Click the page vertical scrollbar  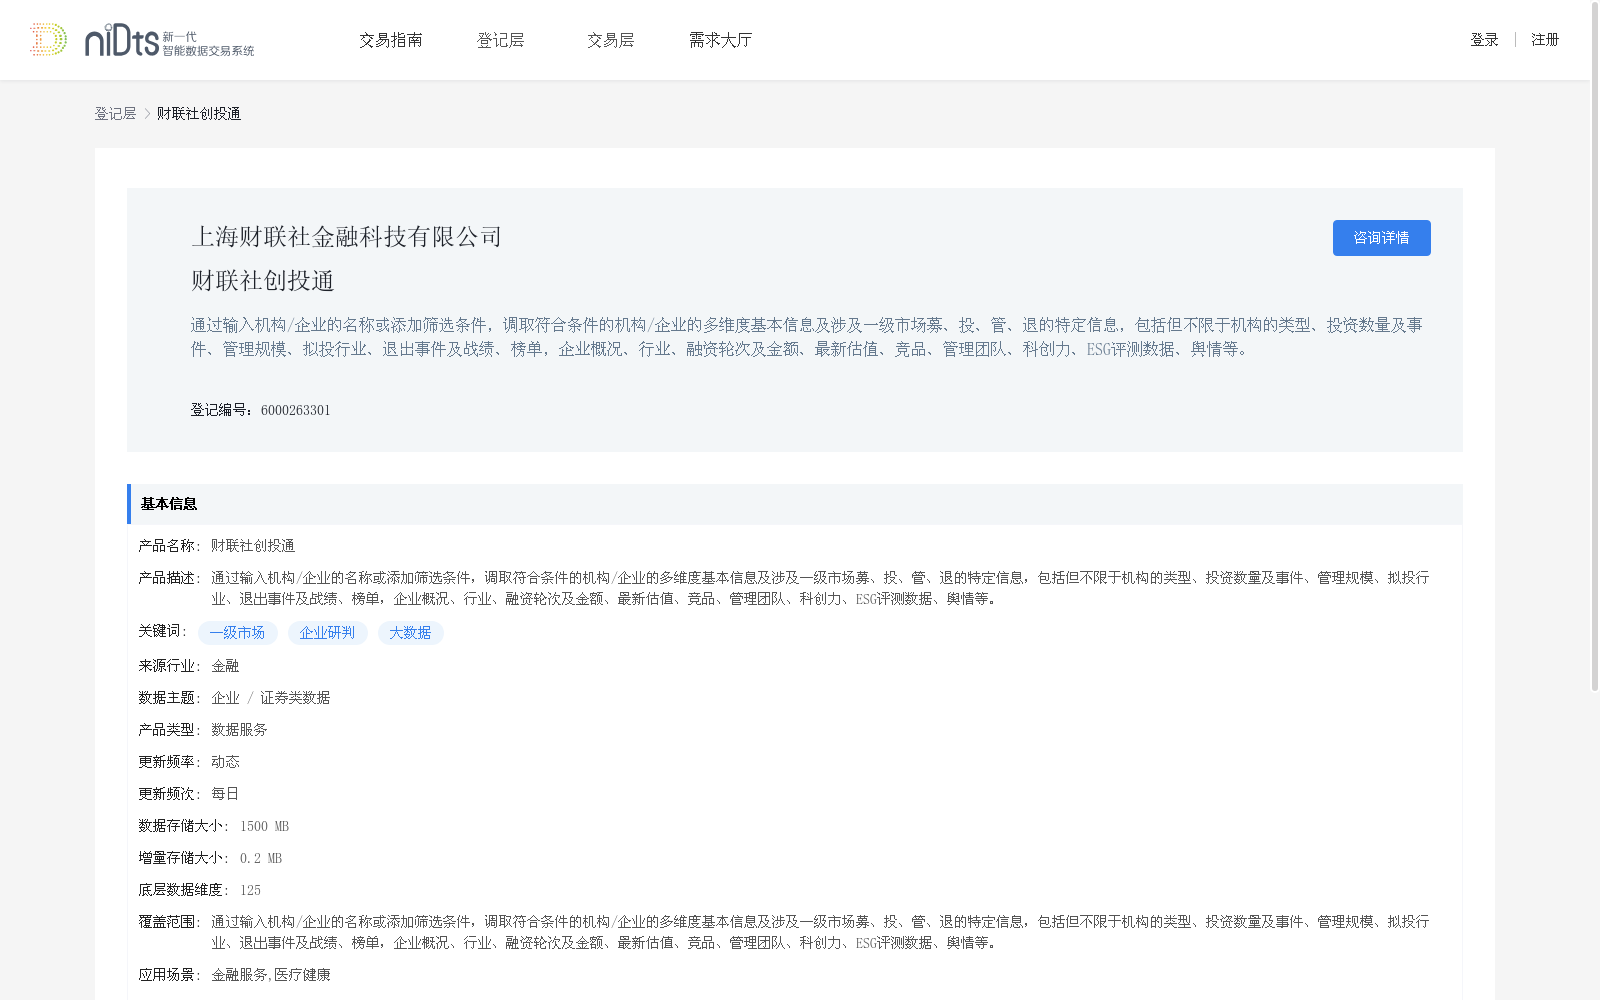(1594, 346)
